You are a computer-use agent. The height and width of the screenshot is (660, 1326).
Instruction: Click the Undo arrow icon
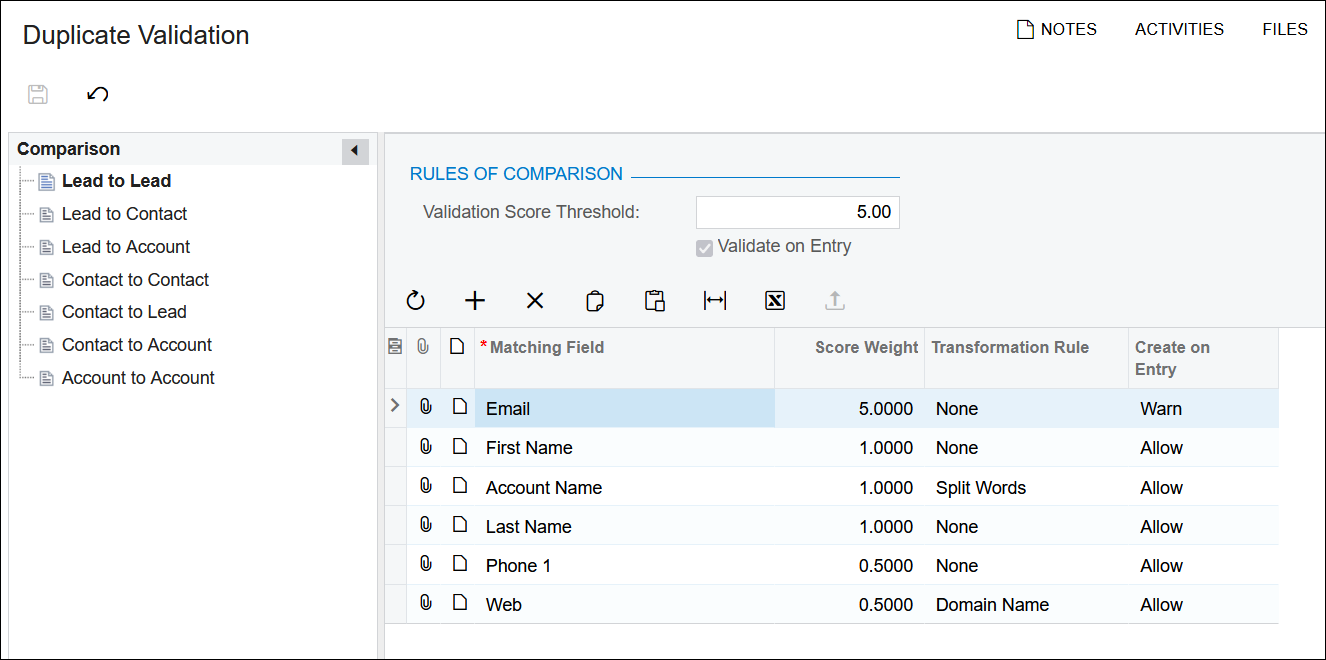97,94
